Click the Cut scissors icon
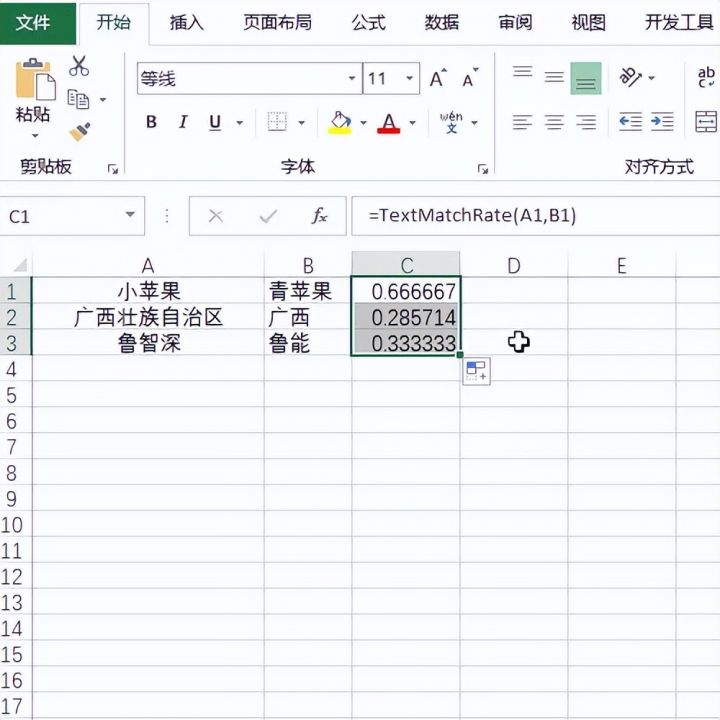Screen dimensions: 720x720 pyautogui.click(x=79, y=66)
